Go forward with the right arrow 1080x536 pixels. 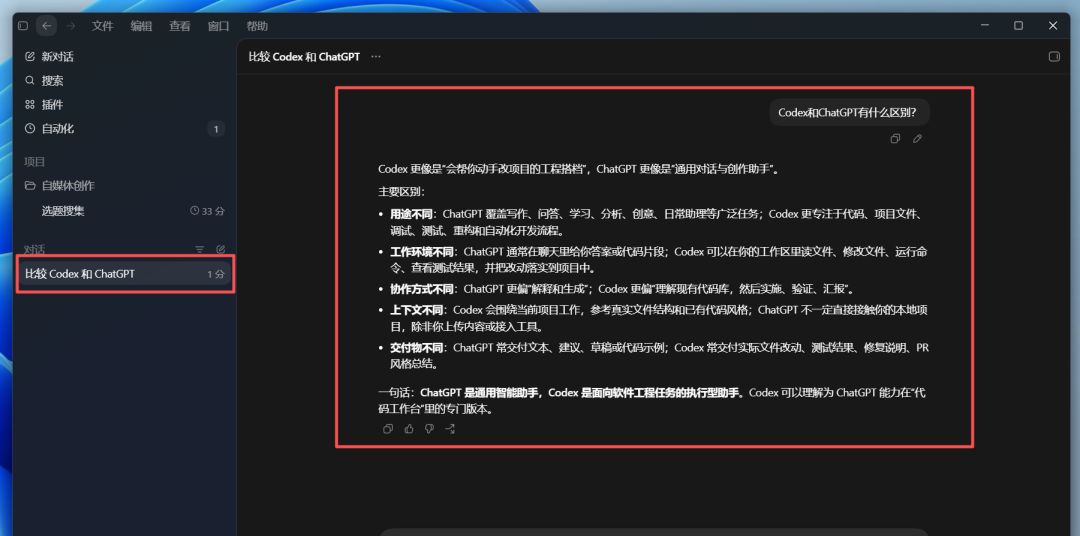tap(70, 25)
